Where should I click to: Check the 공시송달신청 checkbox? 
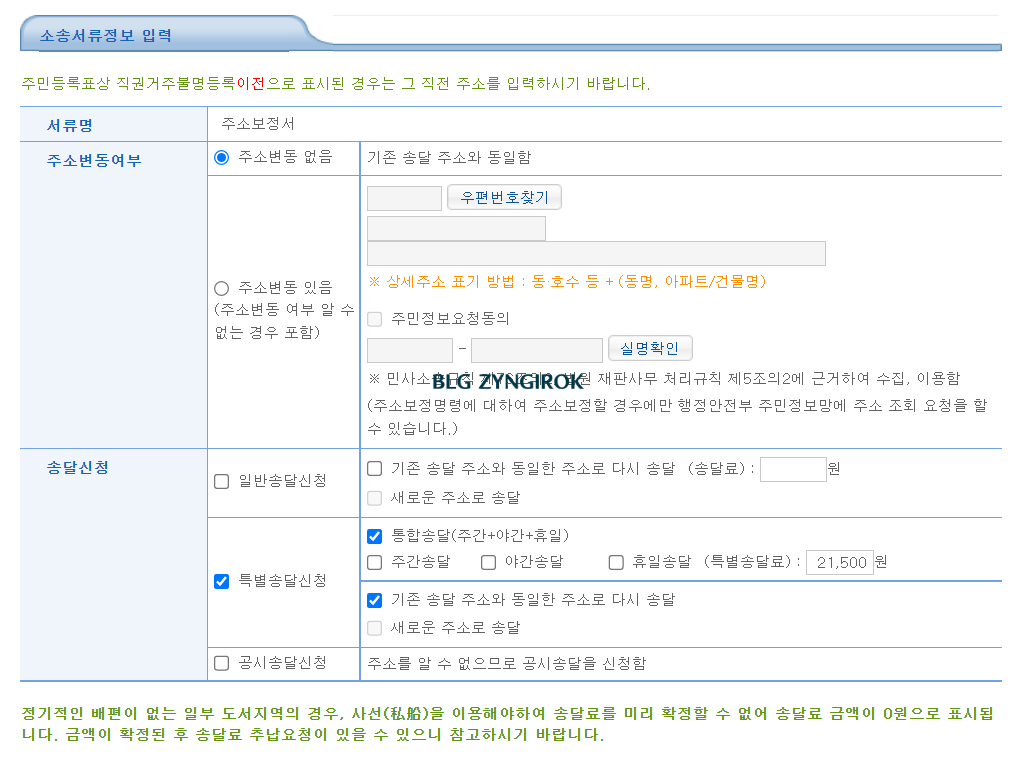pos(220,661)
